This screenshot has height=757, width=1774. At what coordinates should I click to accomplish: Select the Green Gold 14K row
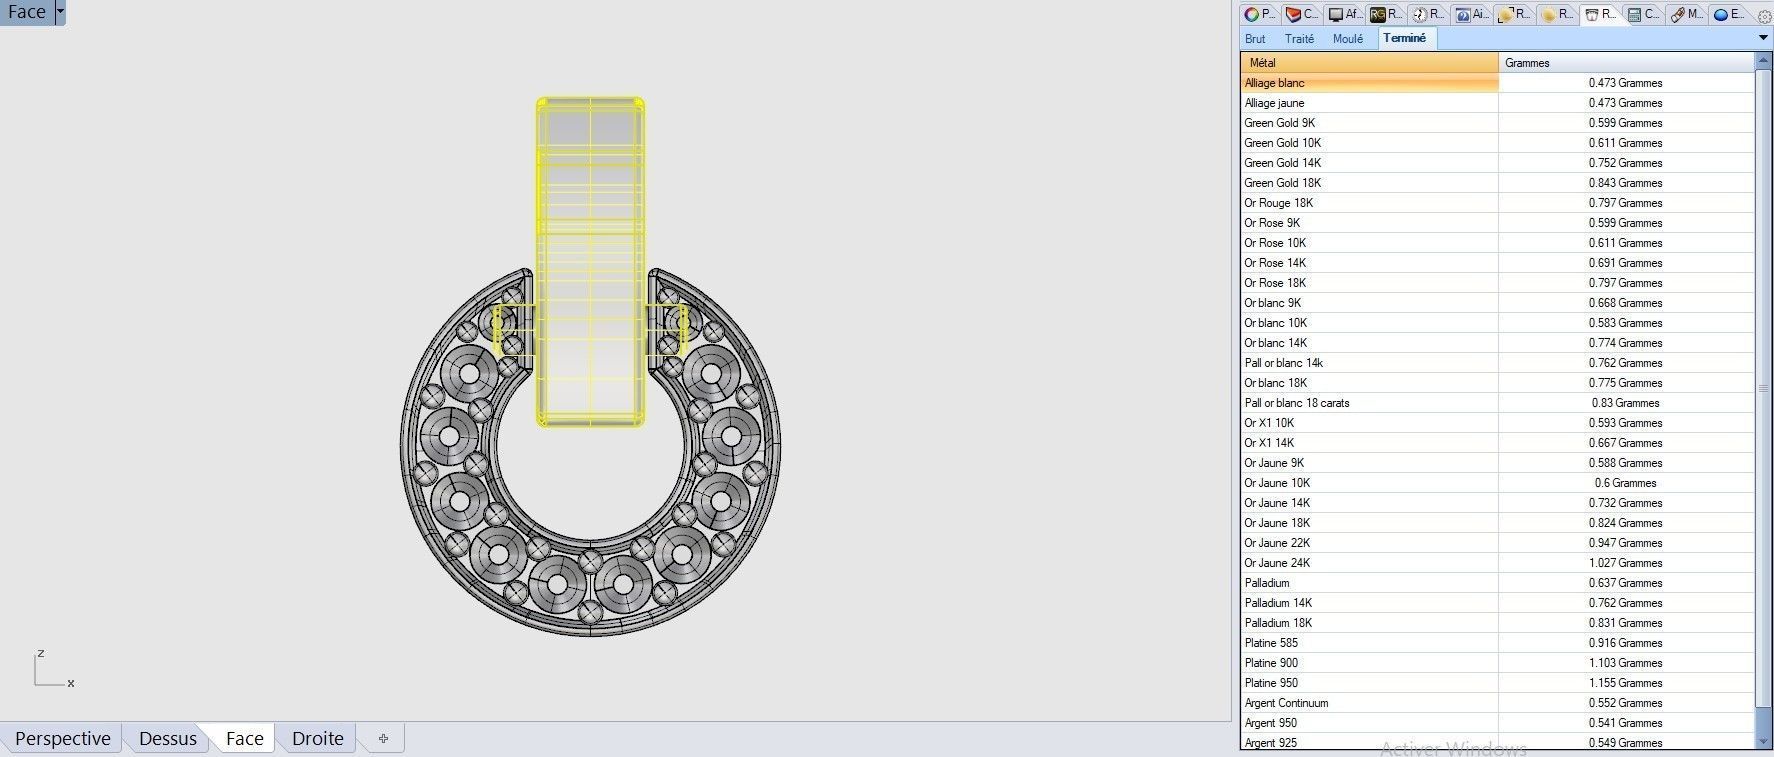(1497, 163)
